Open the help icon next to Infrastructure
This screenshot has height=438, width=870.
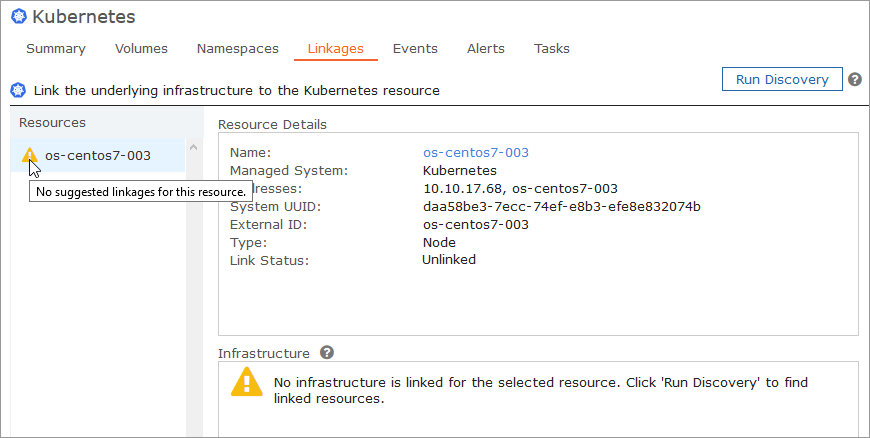[x=327, y=353]
